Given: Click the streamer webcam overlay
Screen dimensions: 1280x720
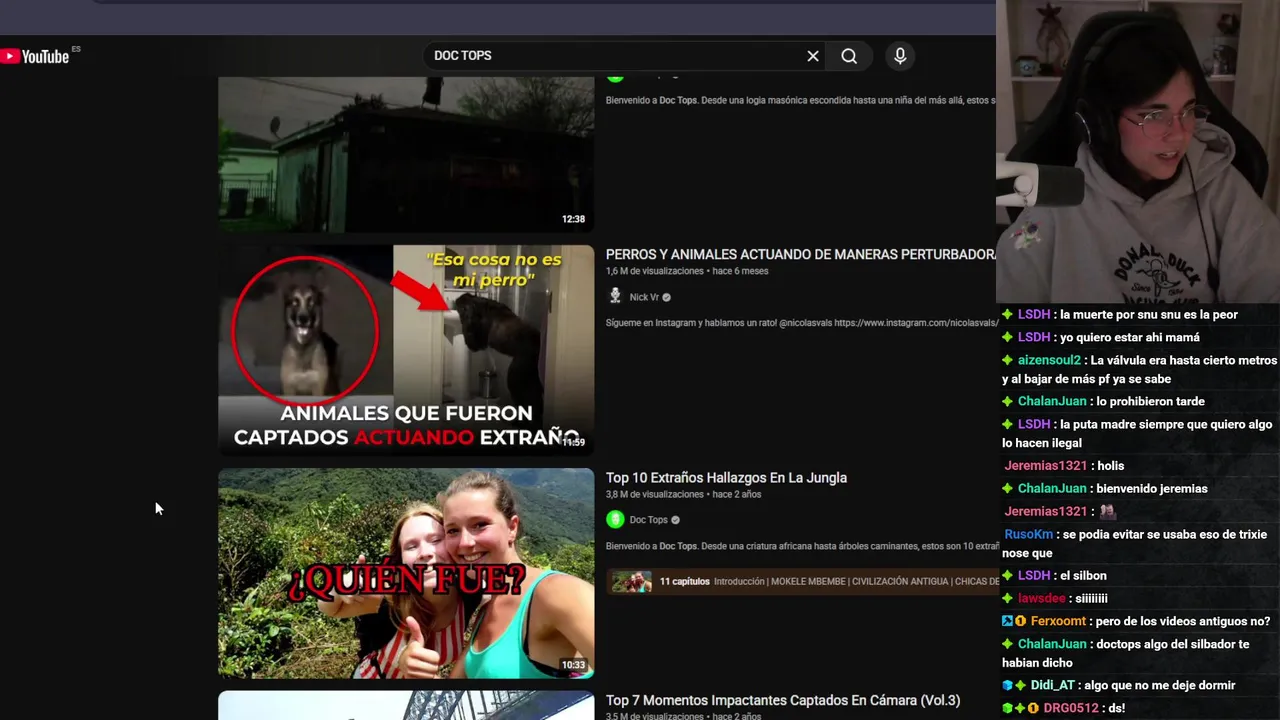Looking at the screenshot, I should pos(1138,150).
